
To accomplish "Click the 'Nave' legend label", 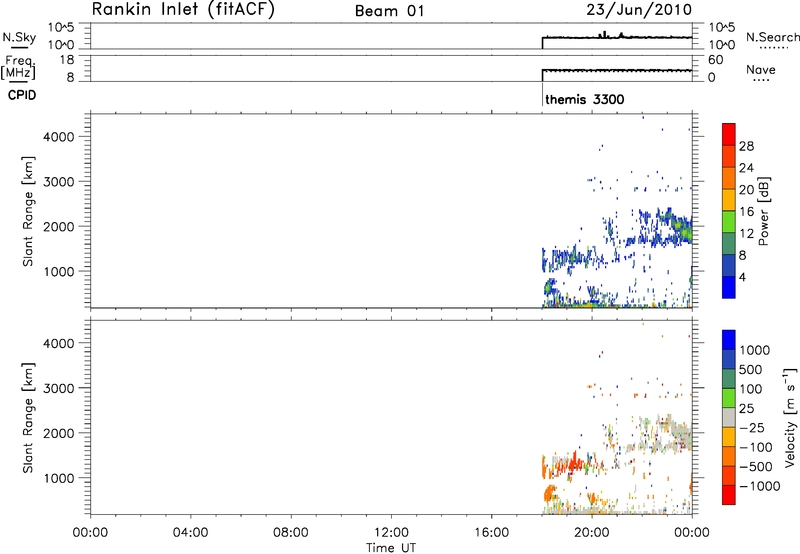I will [761, 69].
